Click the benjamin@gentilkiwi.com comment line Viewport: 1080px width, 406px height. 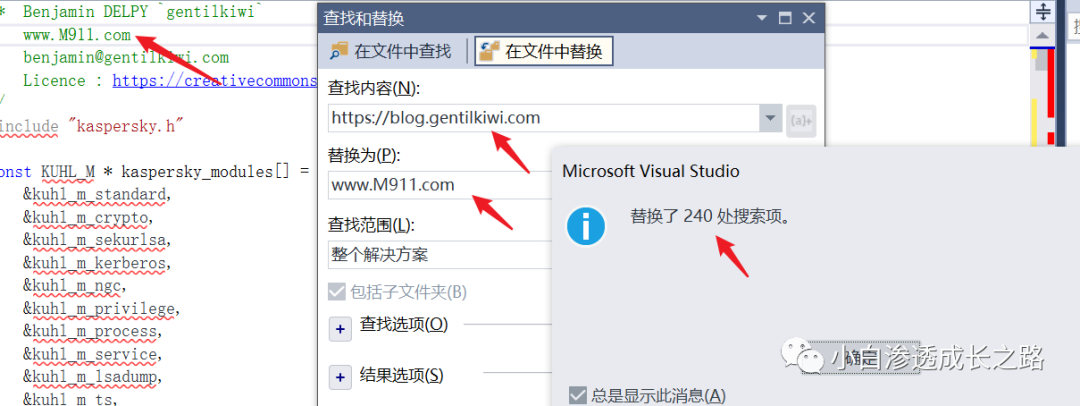coord(126,57)
